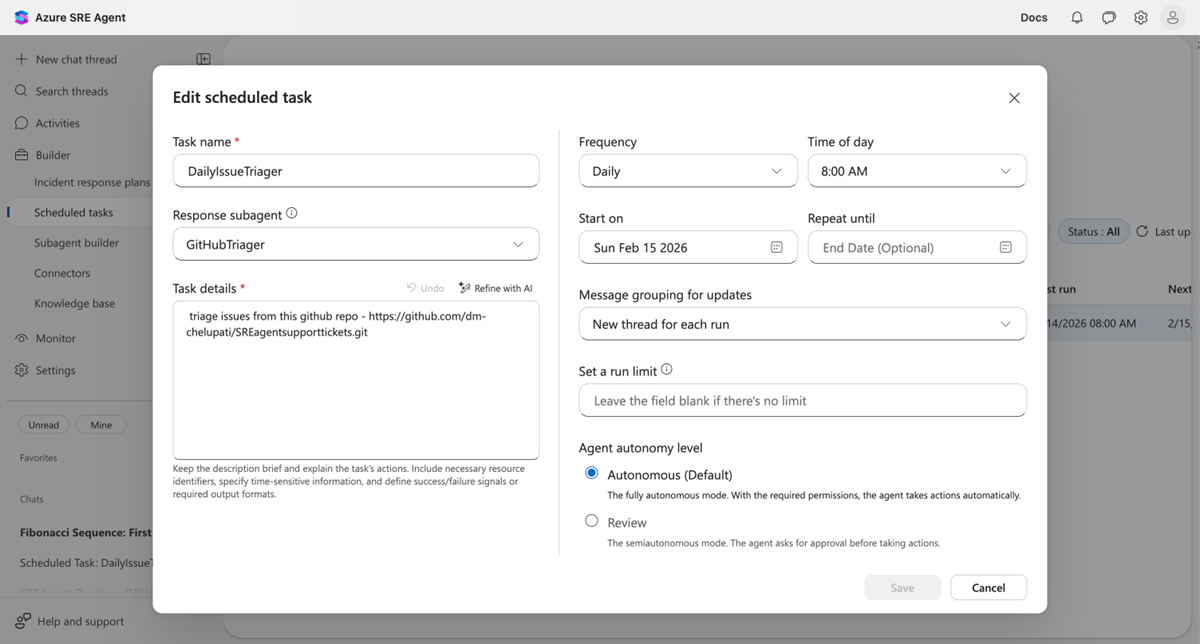Click the notifications bell icon

click(1077, 18)
